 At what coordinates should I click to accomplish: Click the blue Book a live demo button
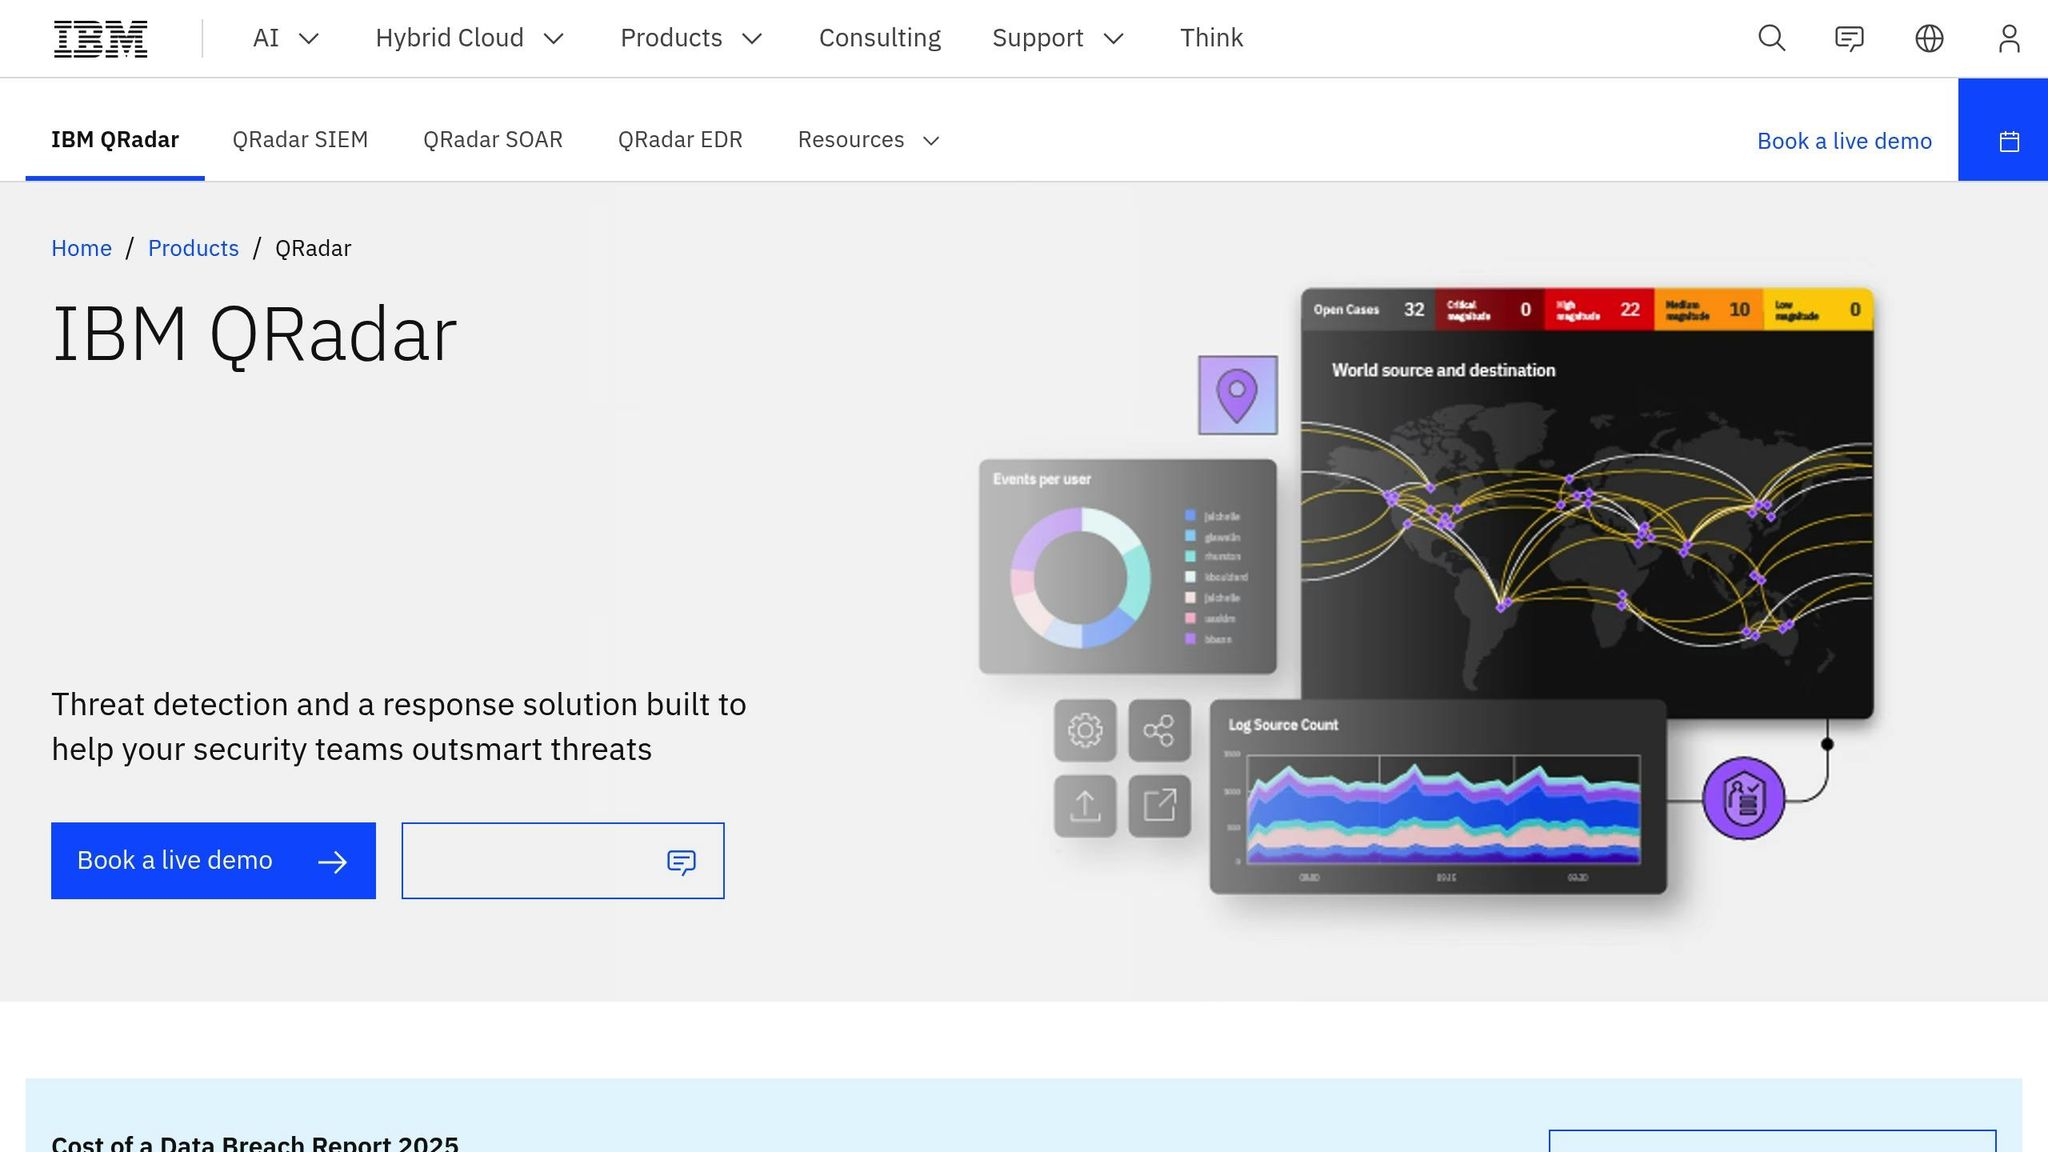point(213,861)
